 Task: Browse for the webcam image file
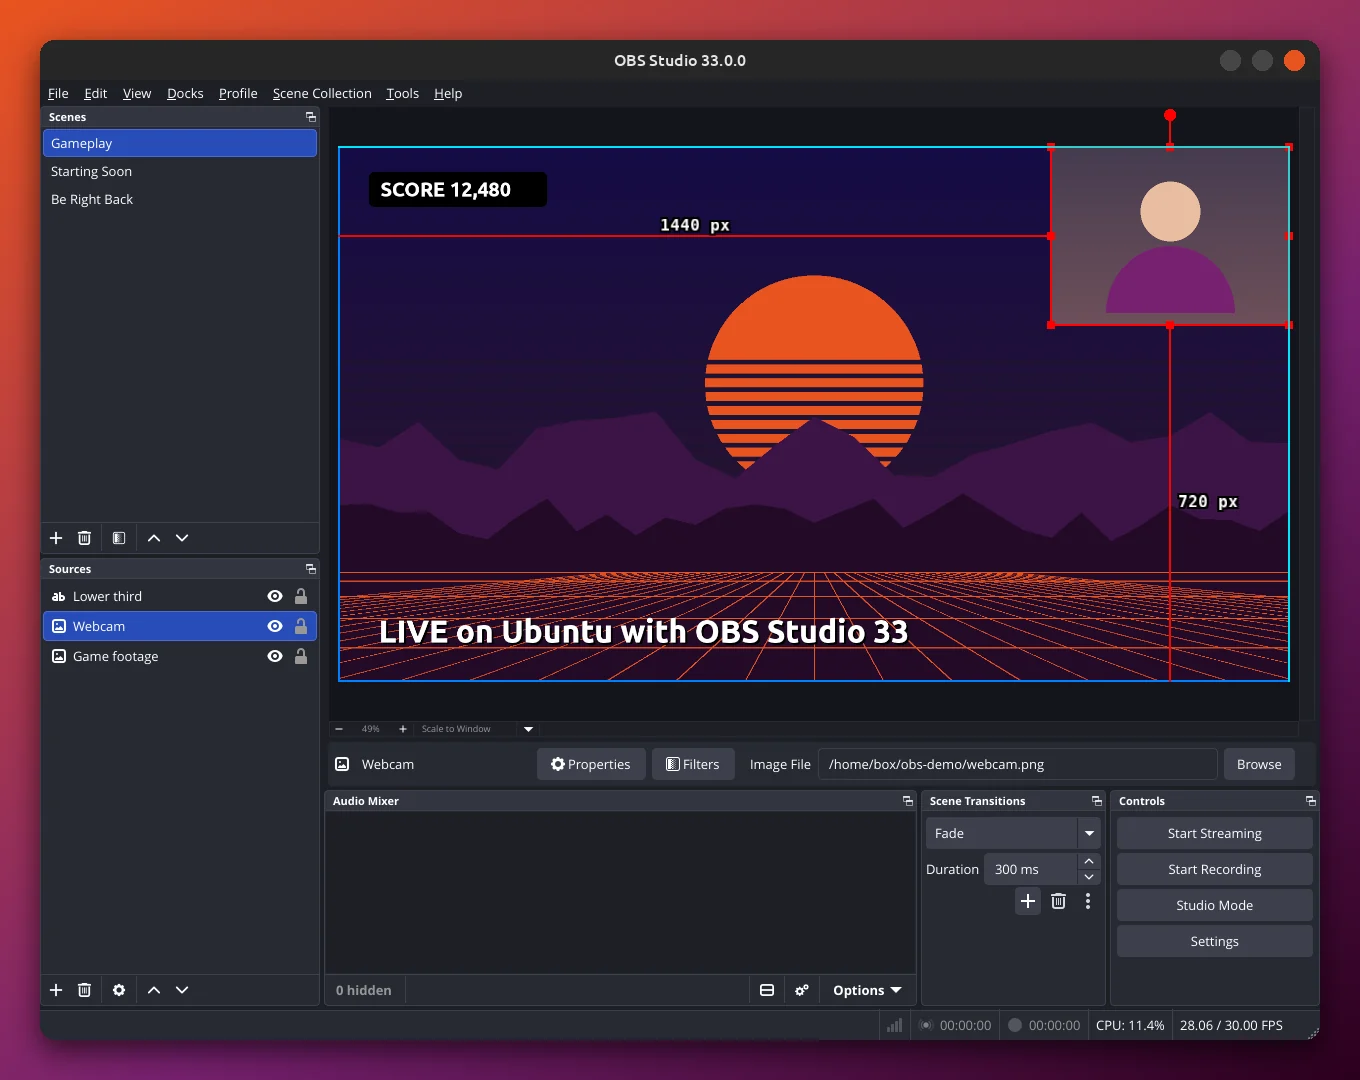pos(1259,764)
